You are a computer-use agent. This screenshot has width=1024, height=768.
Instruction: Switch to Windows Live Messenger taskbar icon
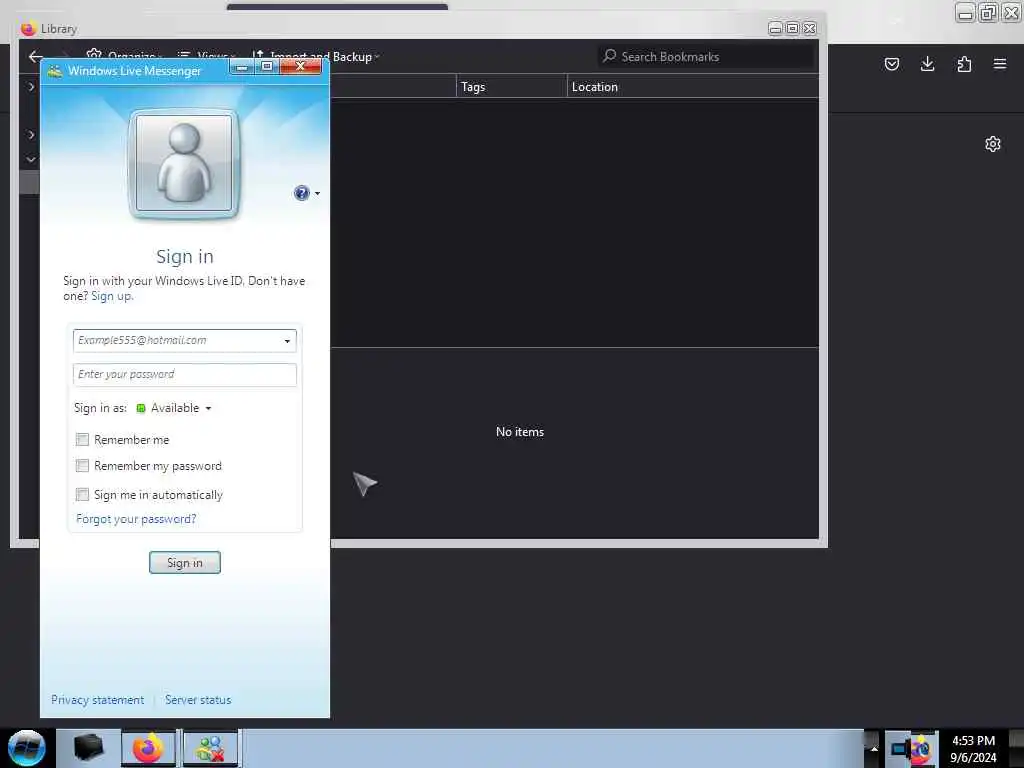point(210,748)
